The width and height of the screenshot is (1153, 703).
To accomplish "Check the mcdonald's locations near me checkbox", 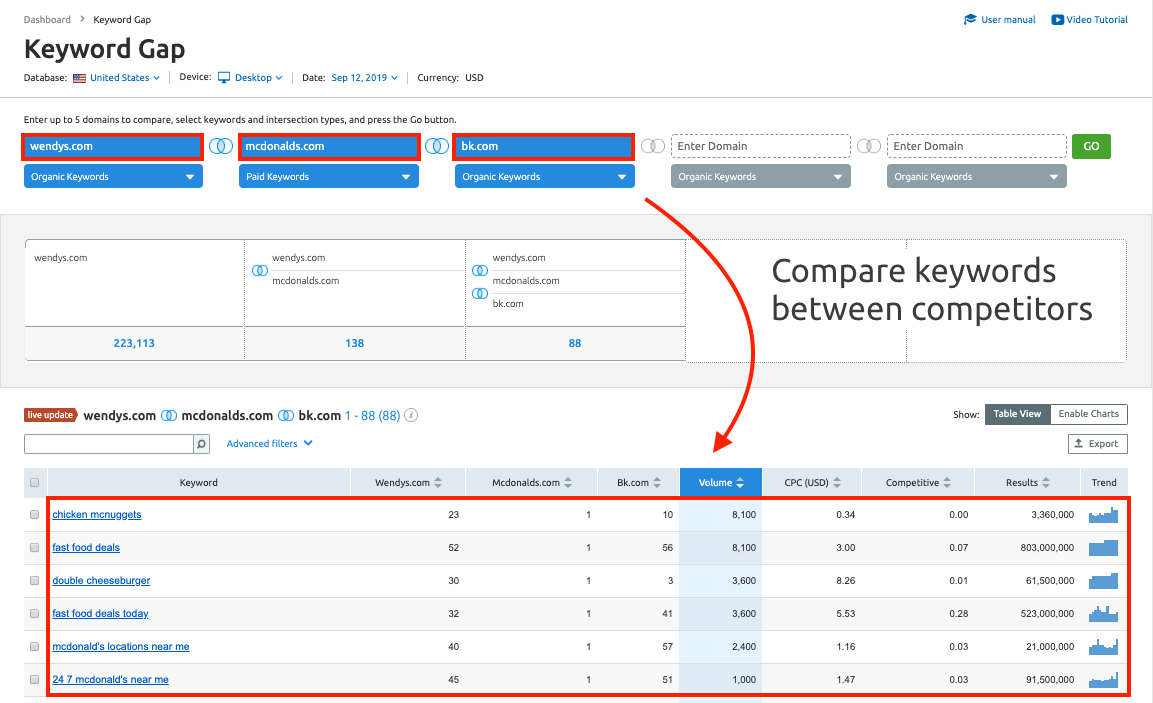I will [35, 647].
